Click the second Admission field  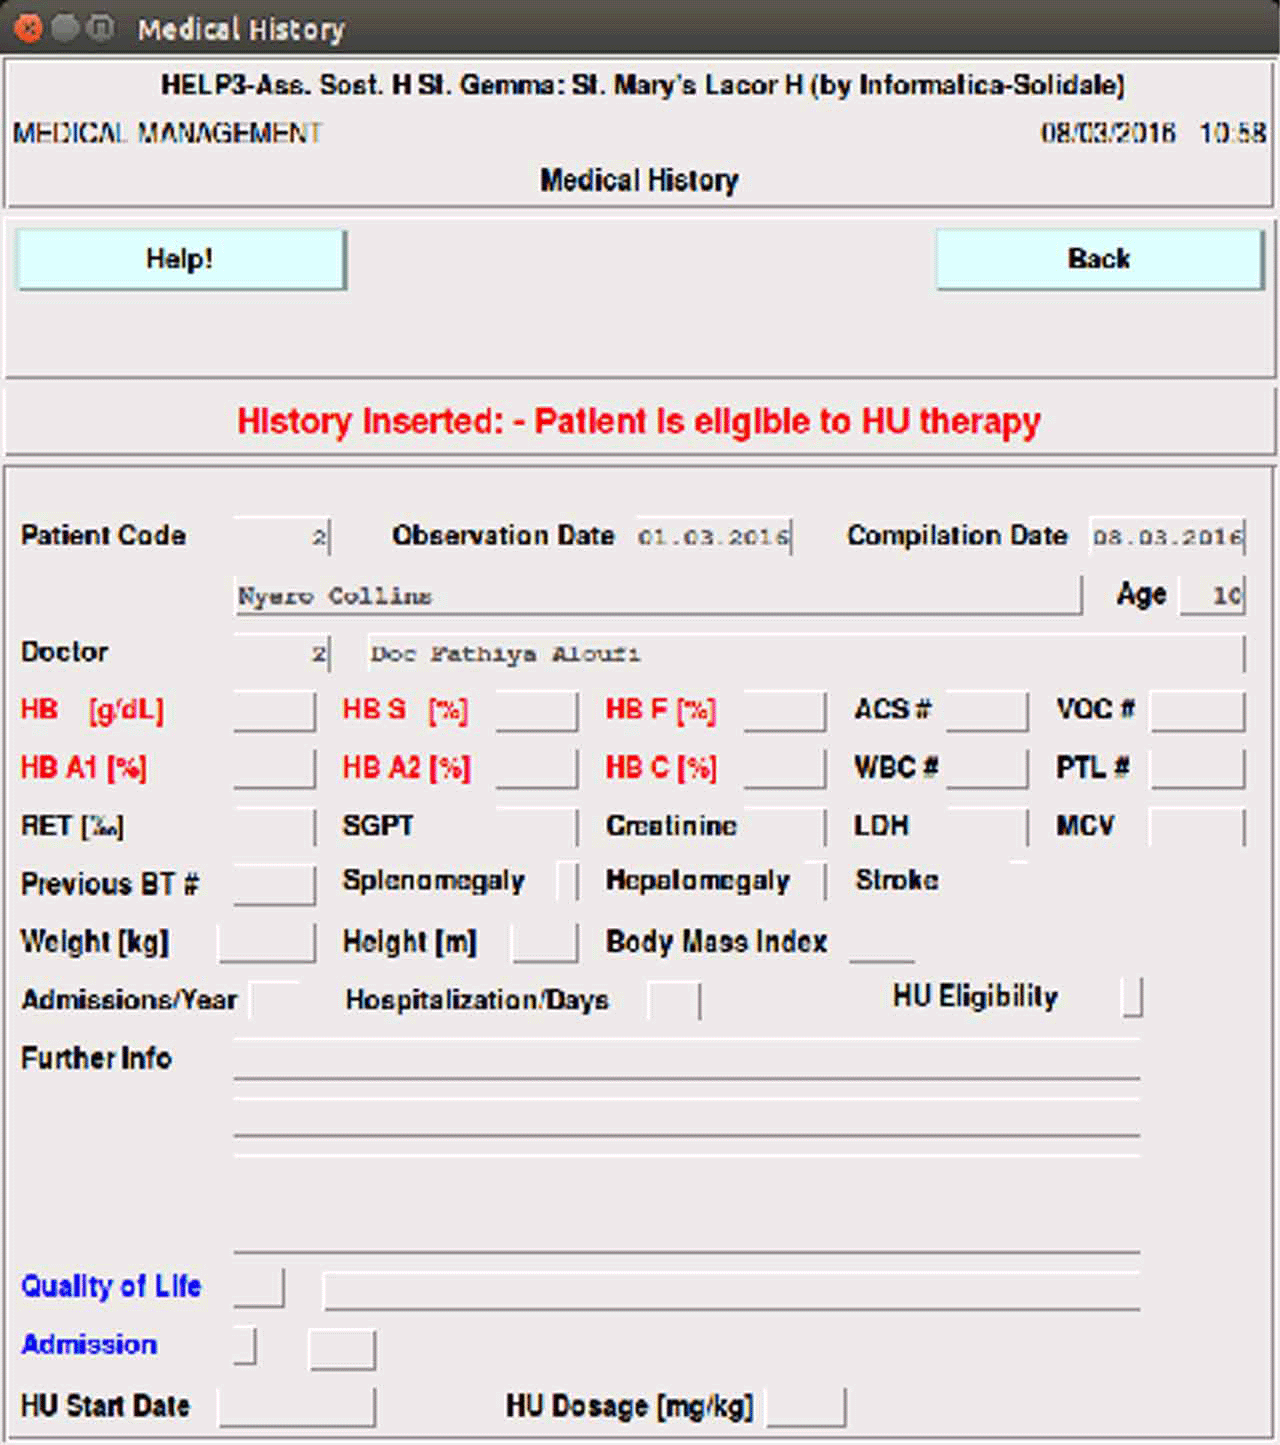(x=342, y=1349)
